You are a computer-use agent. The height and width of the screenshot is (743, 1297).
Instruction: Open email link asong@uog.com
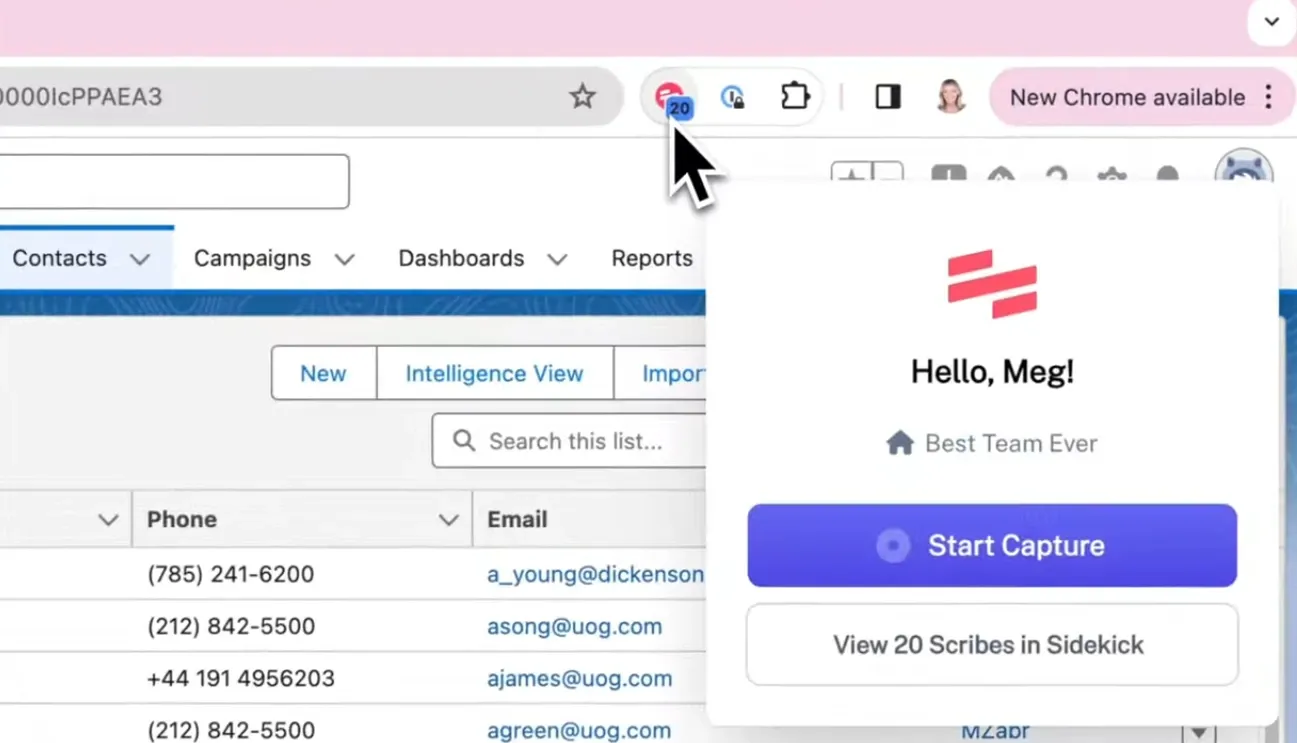point(574,626)
